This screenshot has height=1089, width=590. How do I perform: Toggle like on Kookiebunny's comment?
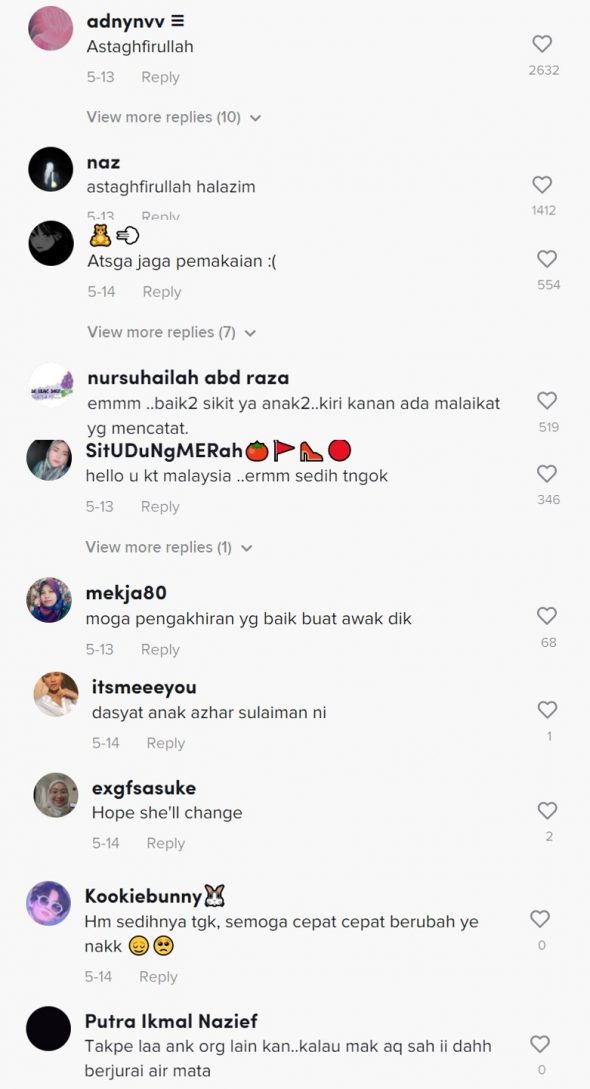coord(540,920)
